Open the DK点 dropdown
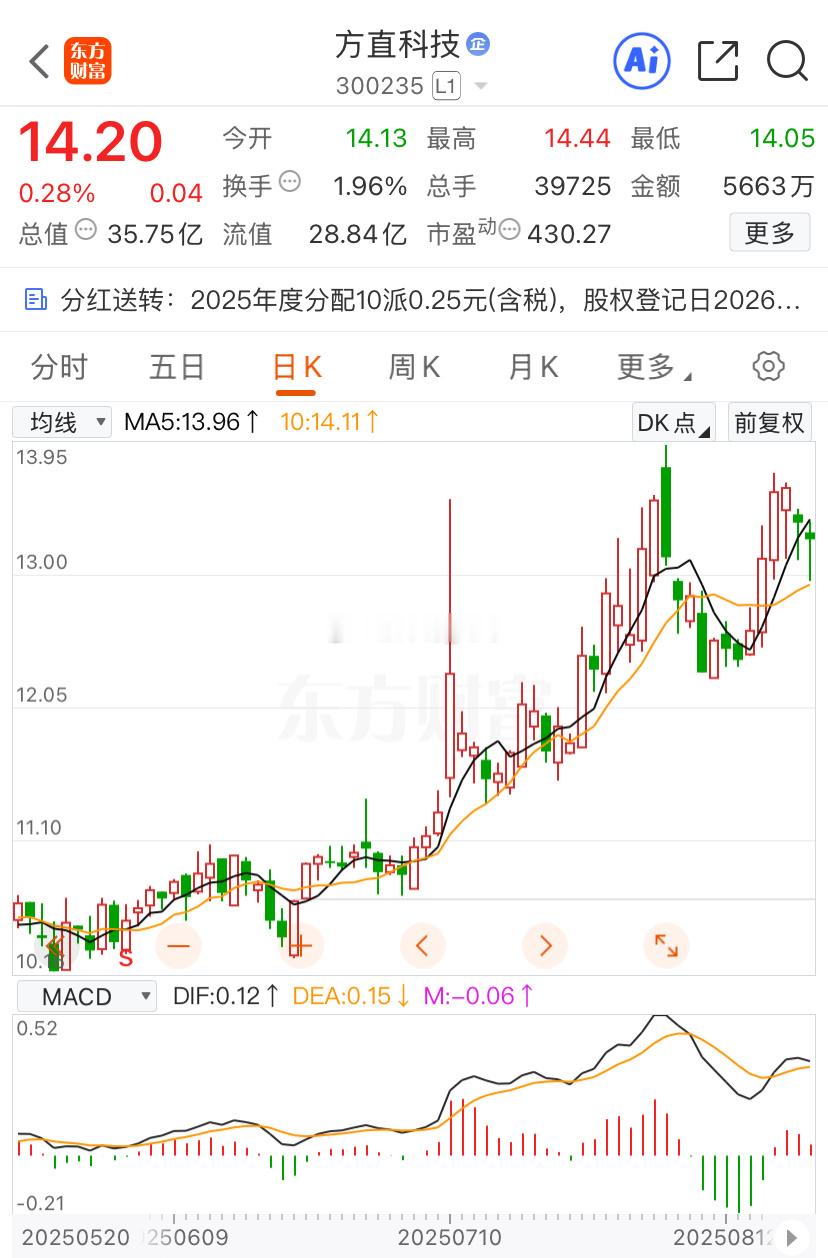 point(674,422)
